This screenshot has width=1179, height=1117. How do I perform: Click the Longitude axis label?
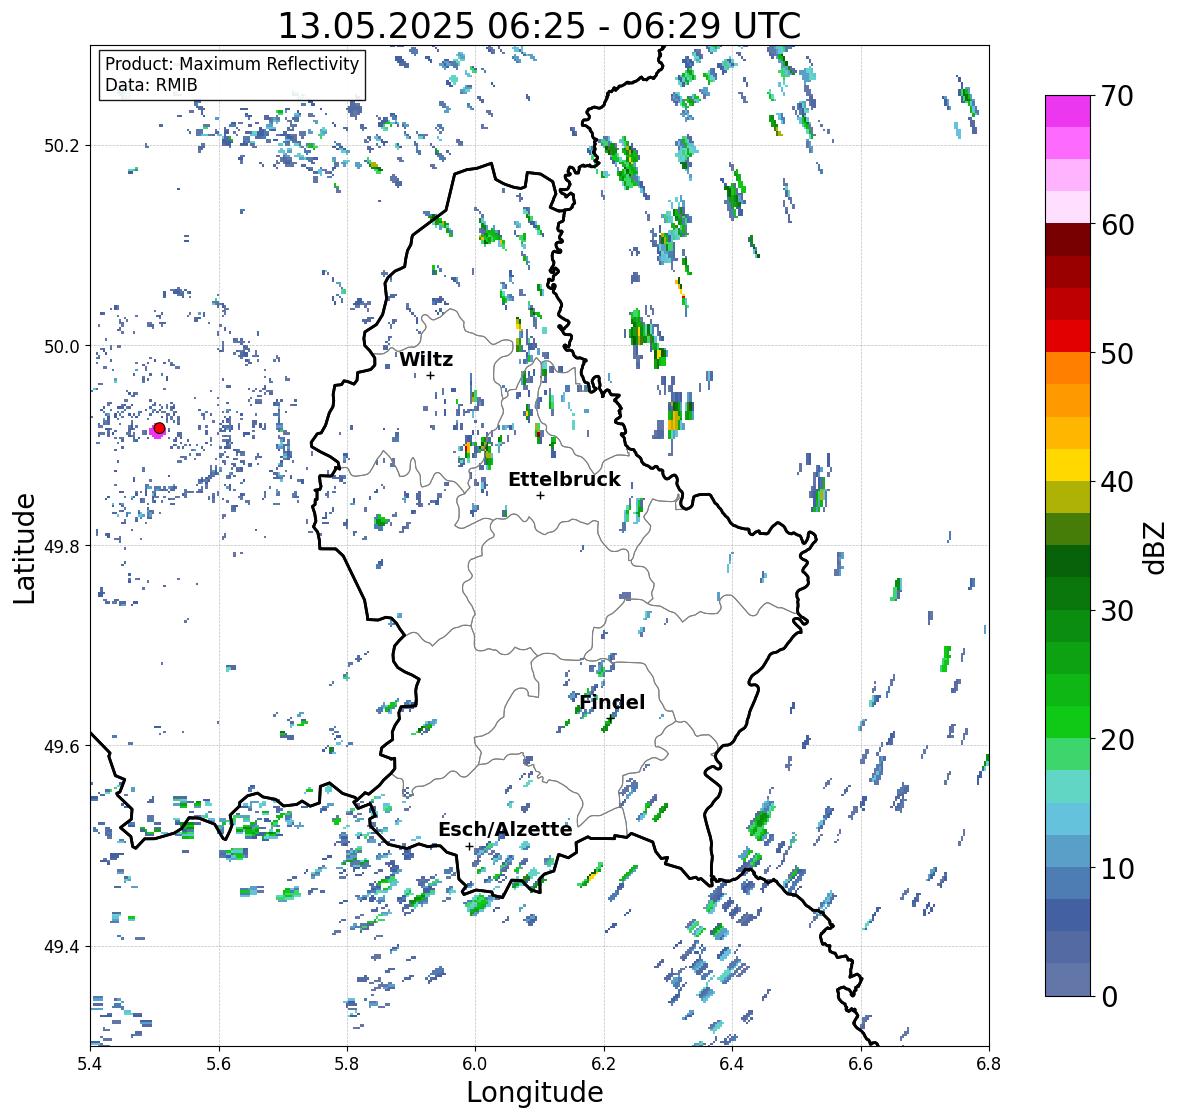[x=535, y=1092]
